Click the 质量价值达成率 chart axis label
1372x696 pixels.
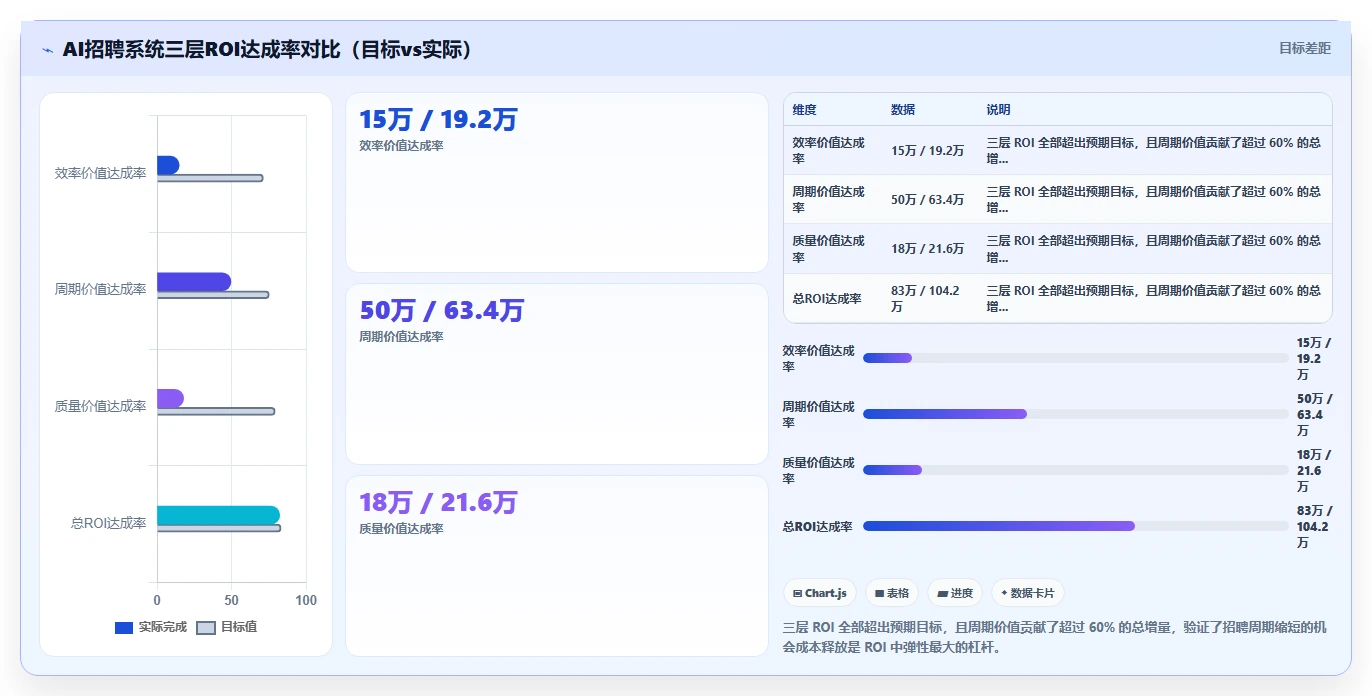pos(100,406)
